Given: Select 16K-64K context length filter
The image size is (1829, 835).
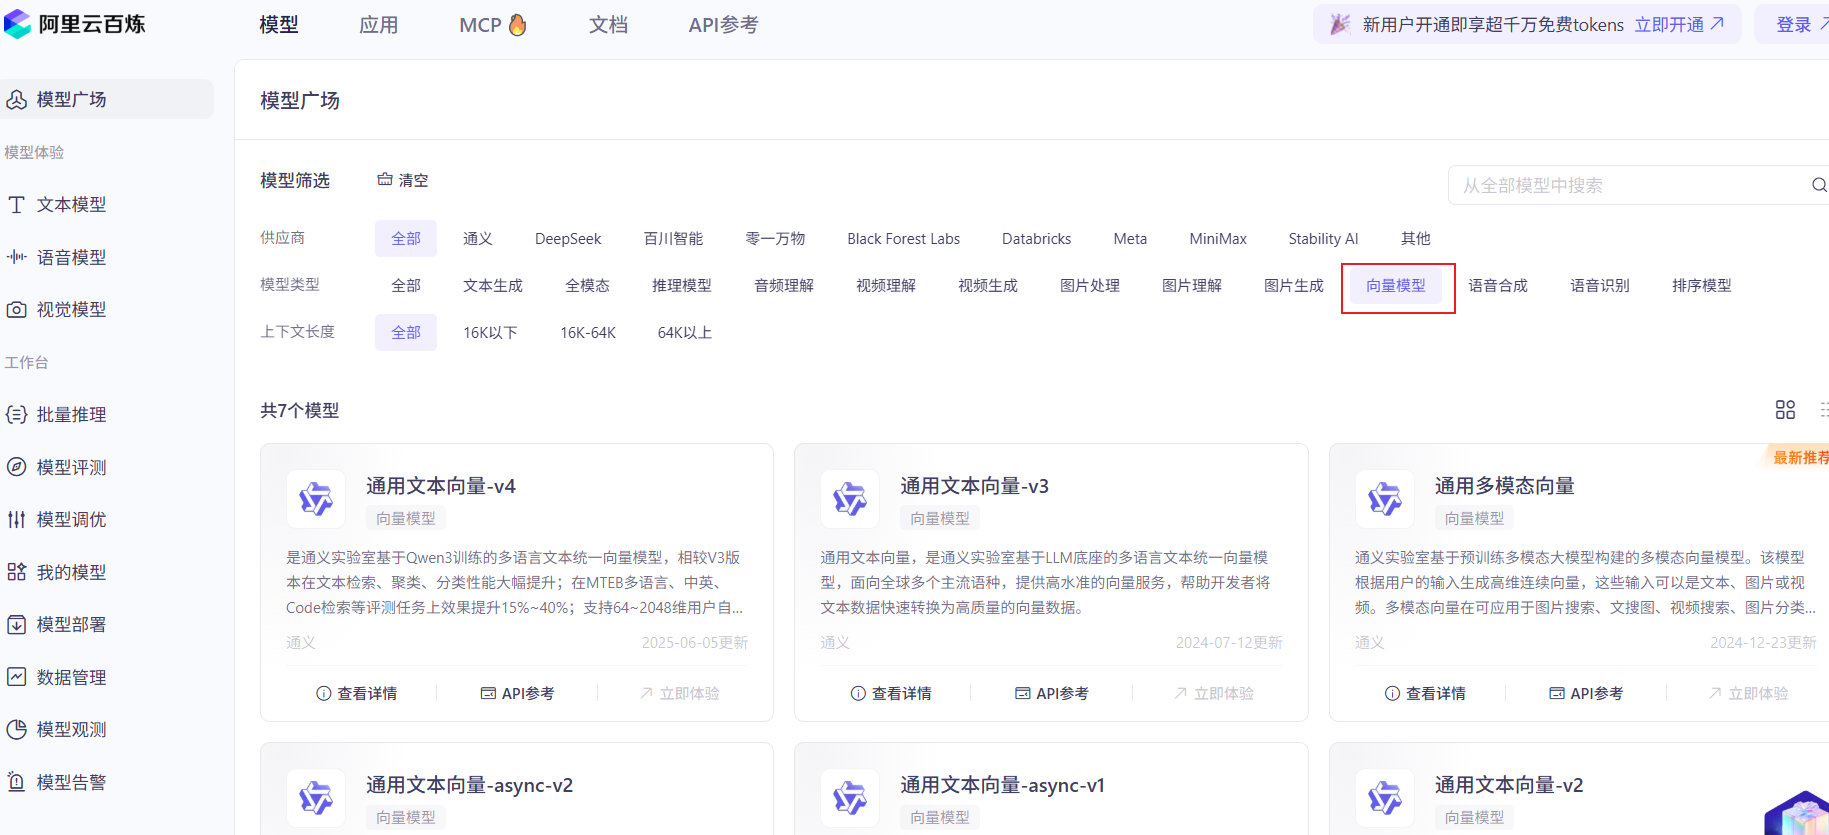Looking at the screenshot, I should pyautogui.click(x=588, y=333).
